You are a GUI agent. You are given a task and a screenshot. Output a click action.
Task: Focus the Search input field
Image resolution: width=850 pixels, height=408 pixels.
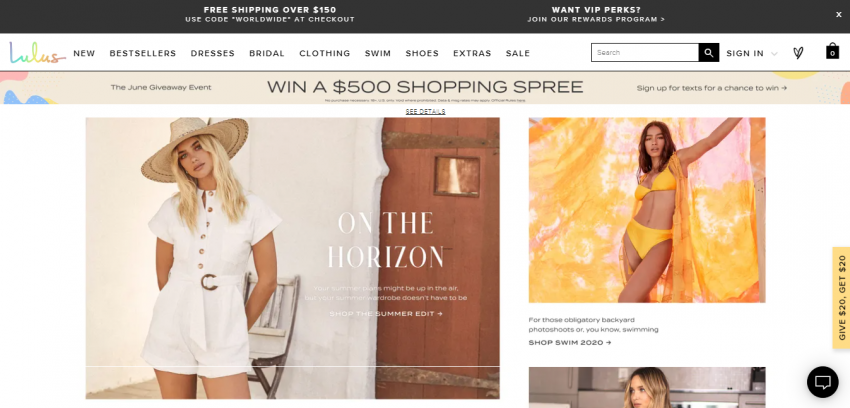tap(645, 53)
